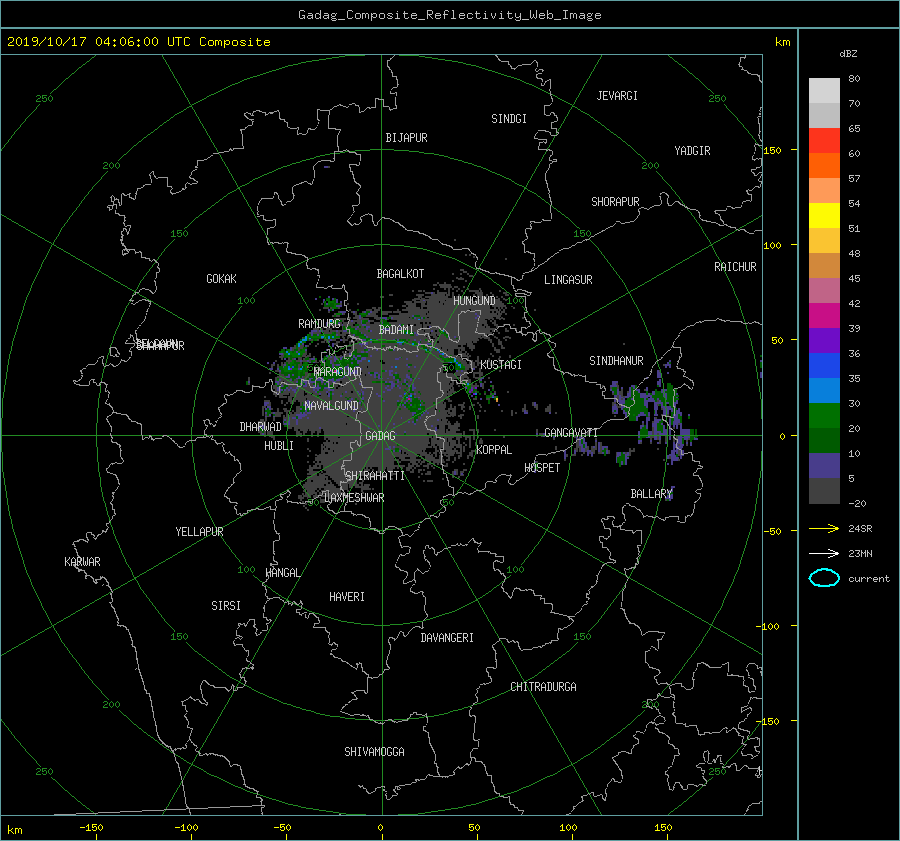Click the HAVERI city label
The image size is (900, 841).
point(347,596)
